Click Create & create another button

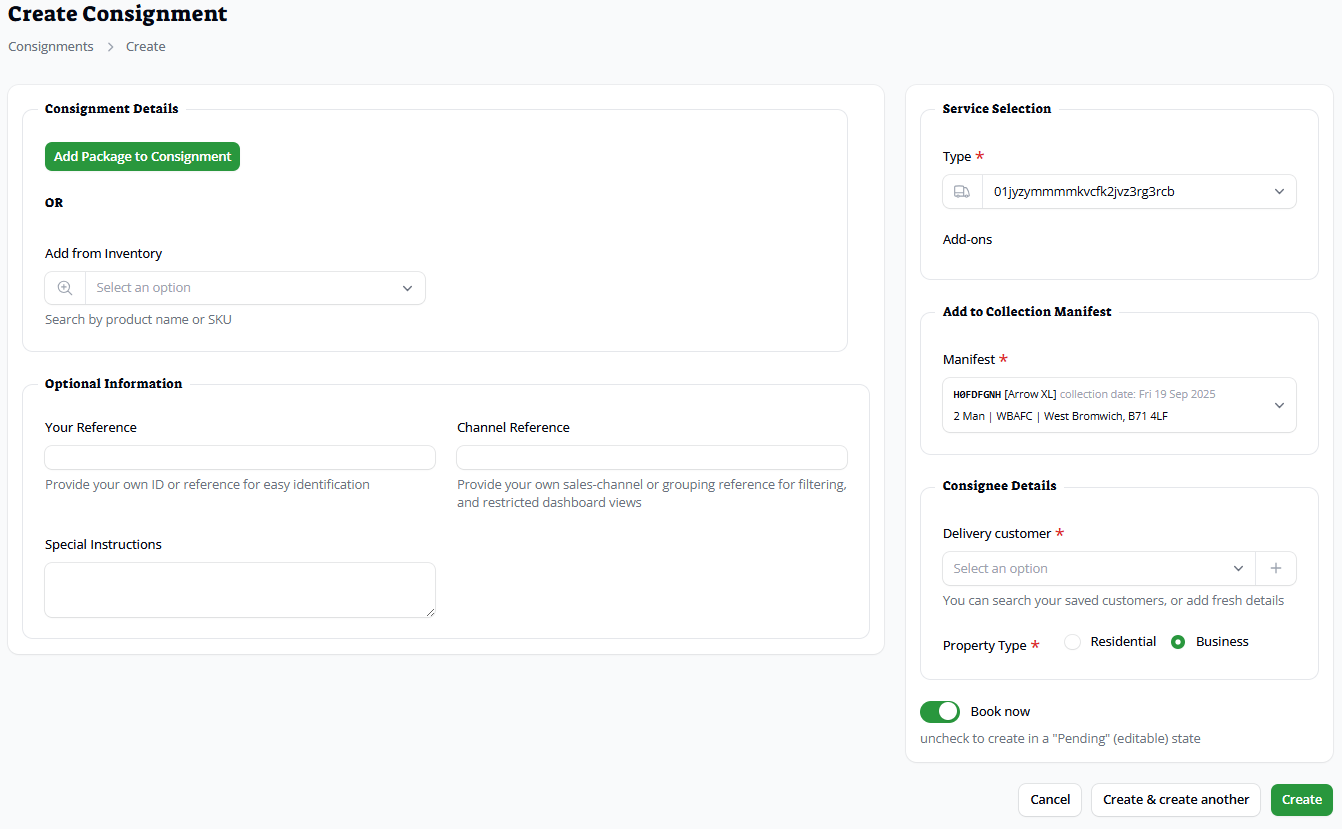tap(1175, 799)
